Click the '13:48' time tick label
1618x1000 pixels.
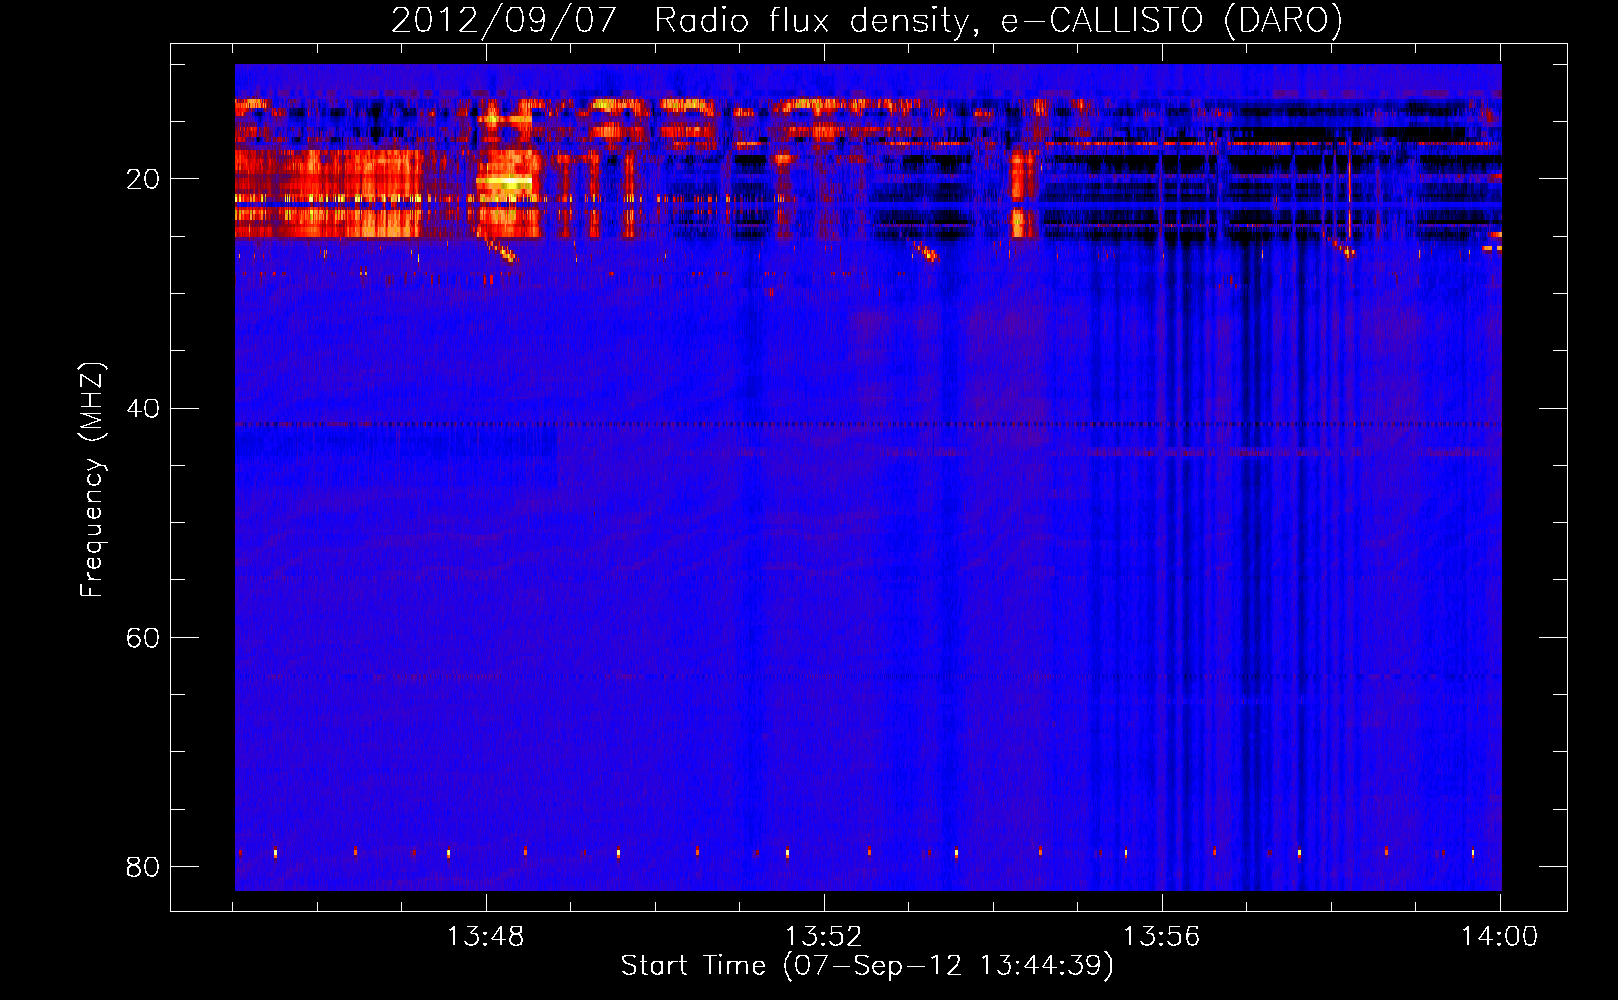485,937
